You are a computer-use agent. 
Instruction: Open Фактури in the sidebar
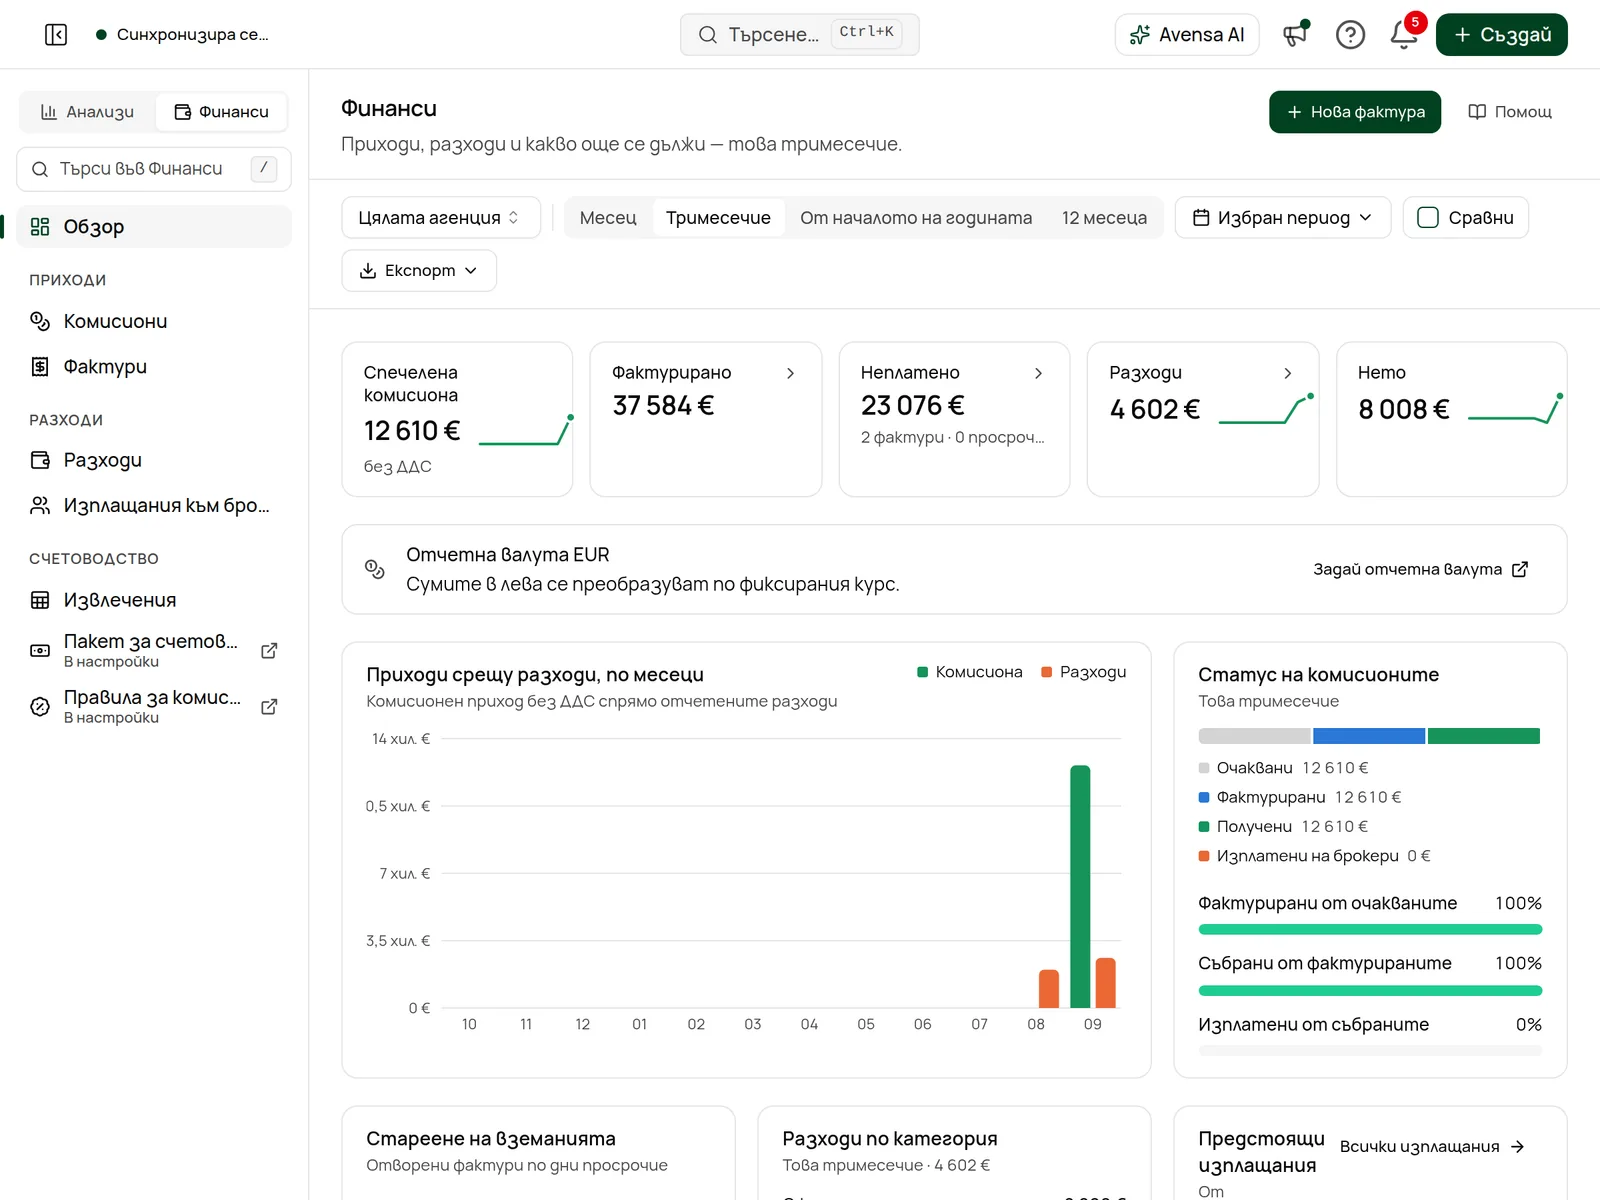click(154, 367)
